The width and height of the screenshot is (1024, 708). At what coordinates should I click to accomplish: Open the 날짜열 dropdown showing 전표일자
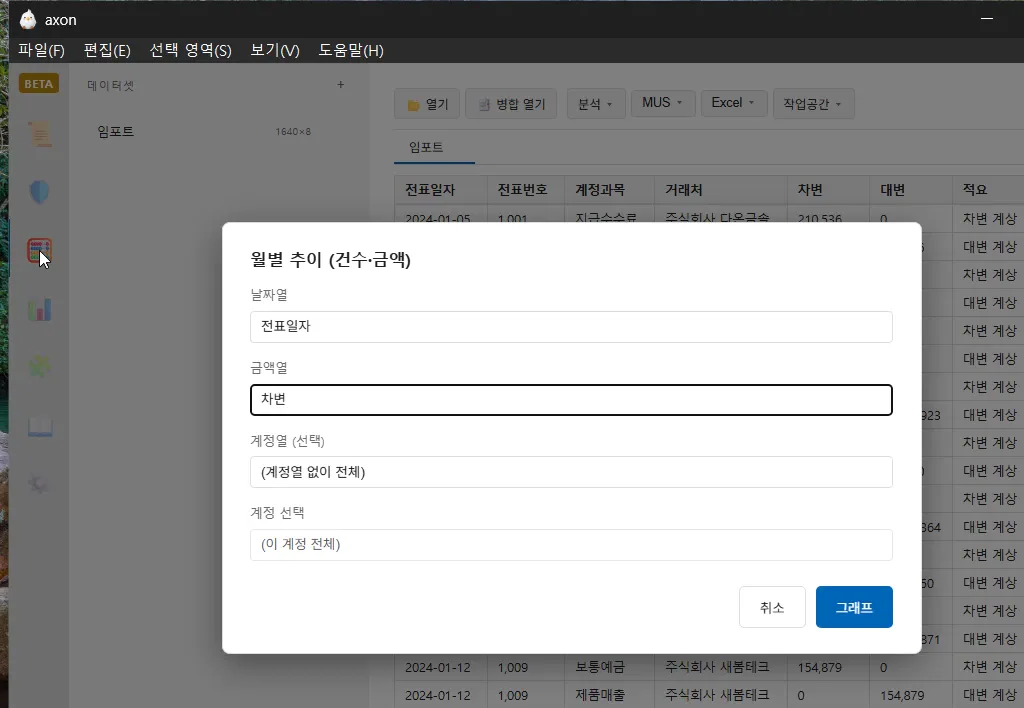(571, 327)
